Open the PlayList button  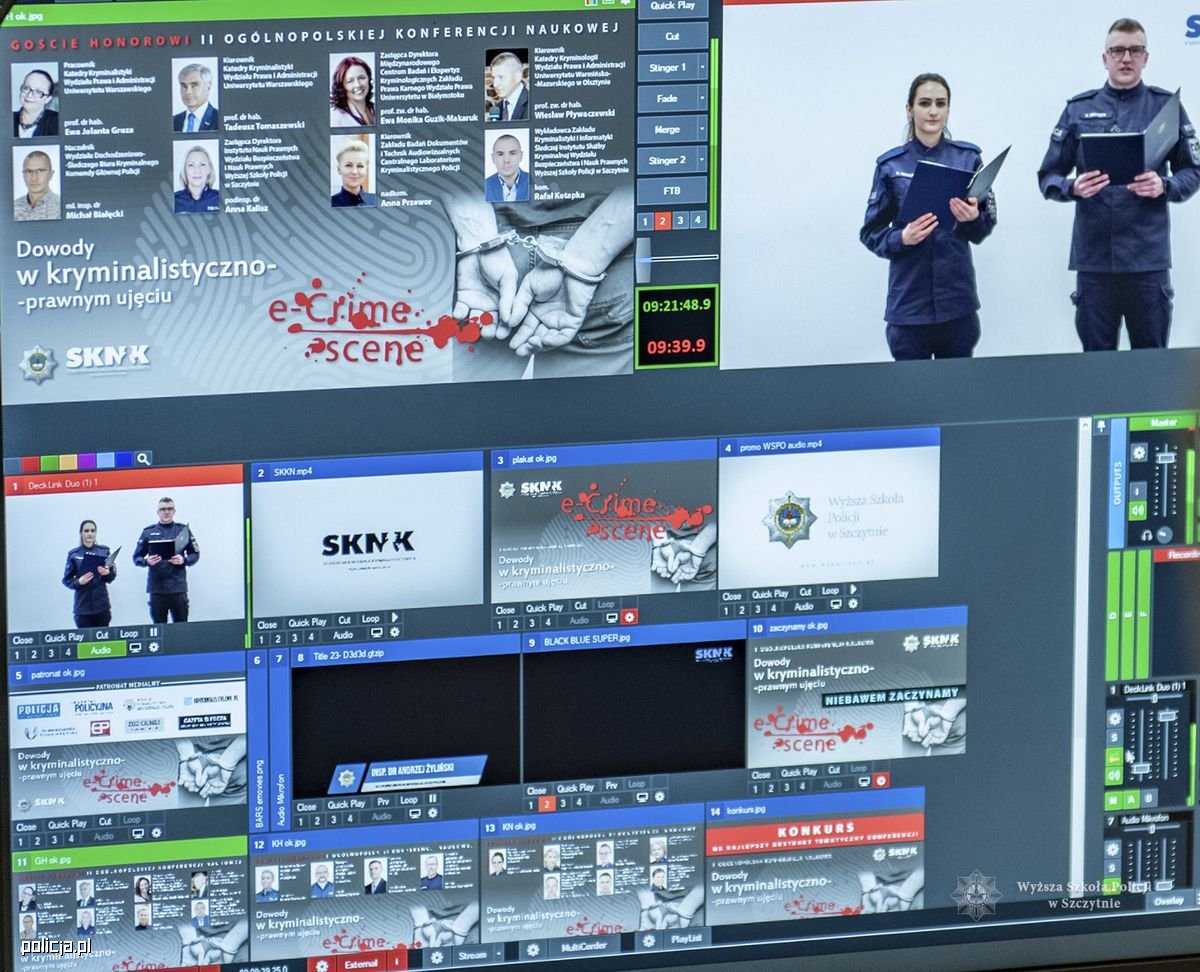tap(686, 940)
